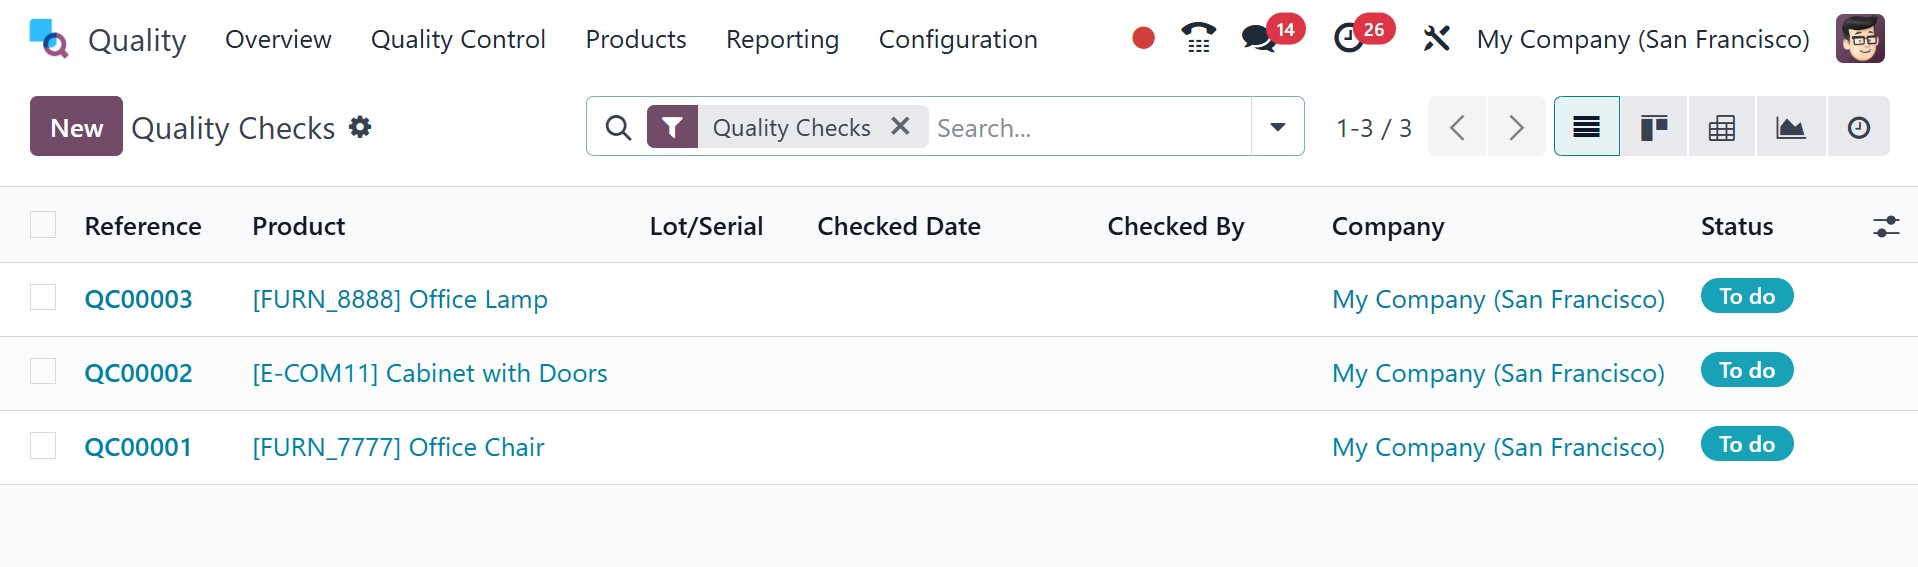1918x567 pixels.
Task: Switch to pivot table view
Action: pyautogui.click(x=1722, y=127)
